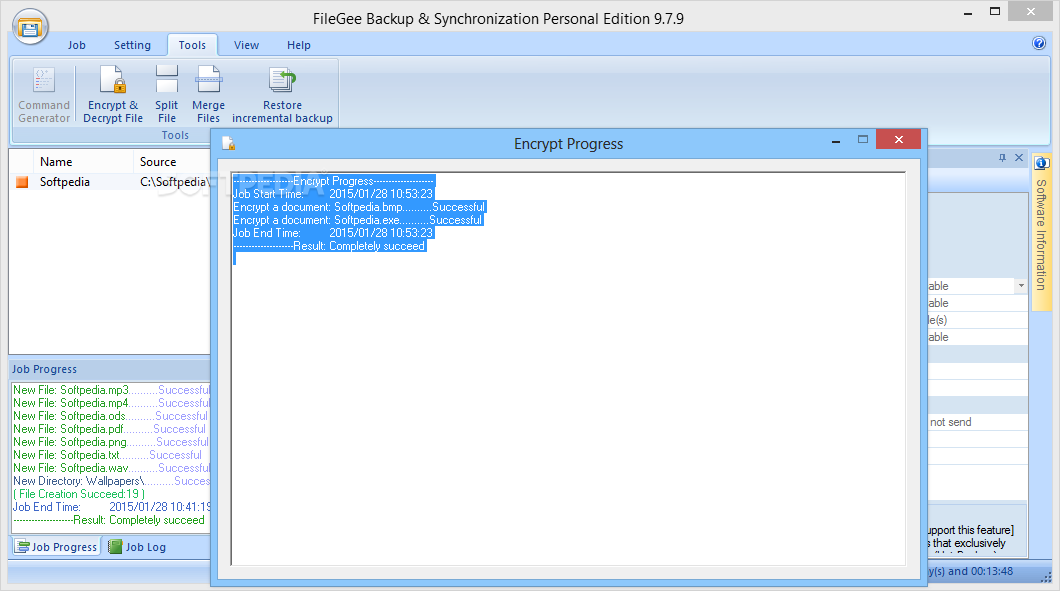This screenshot has height=591, width=1060.
Task: Click the New File: Softpedia.ods log line
Action: 110,416
